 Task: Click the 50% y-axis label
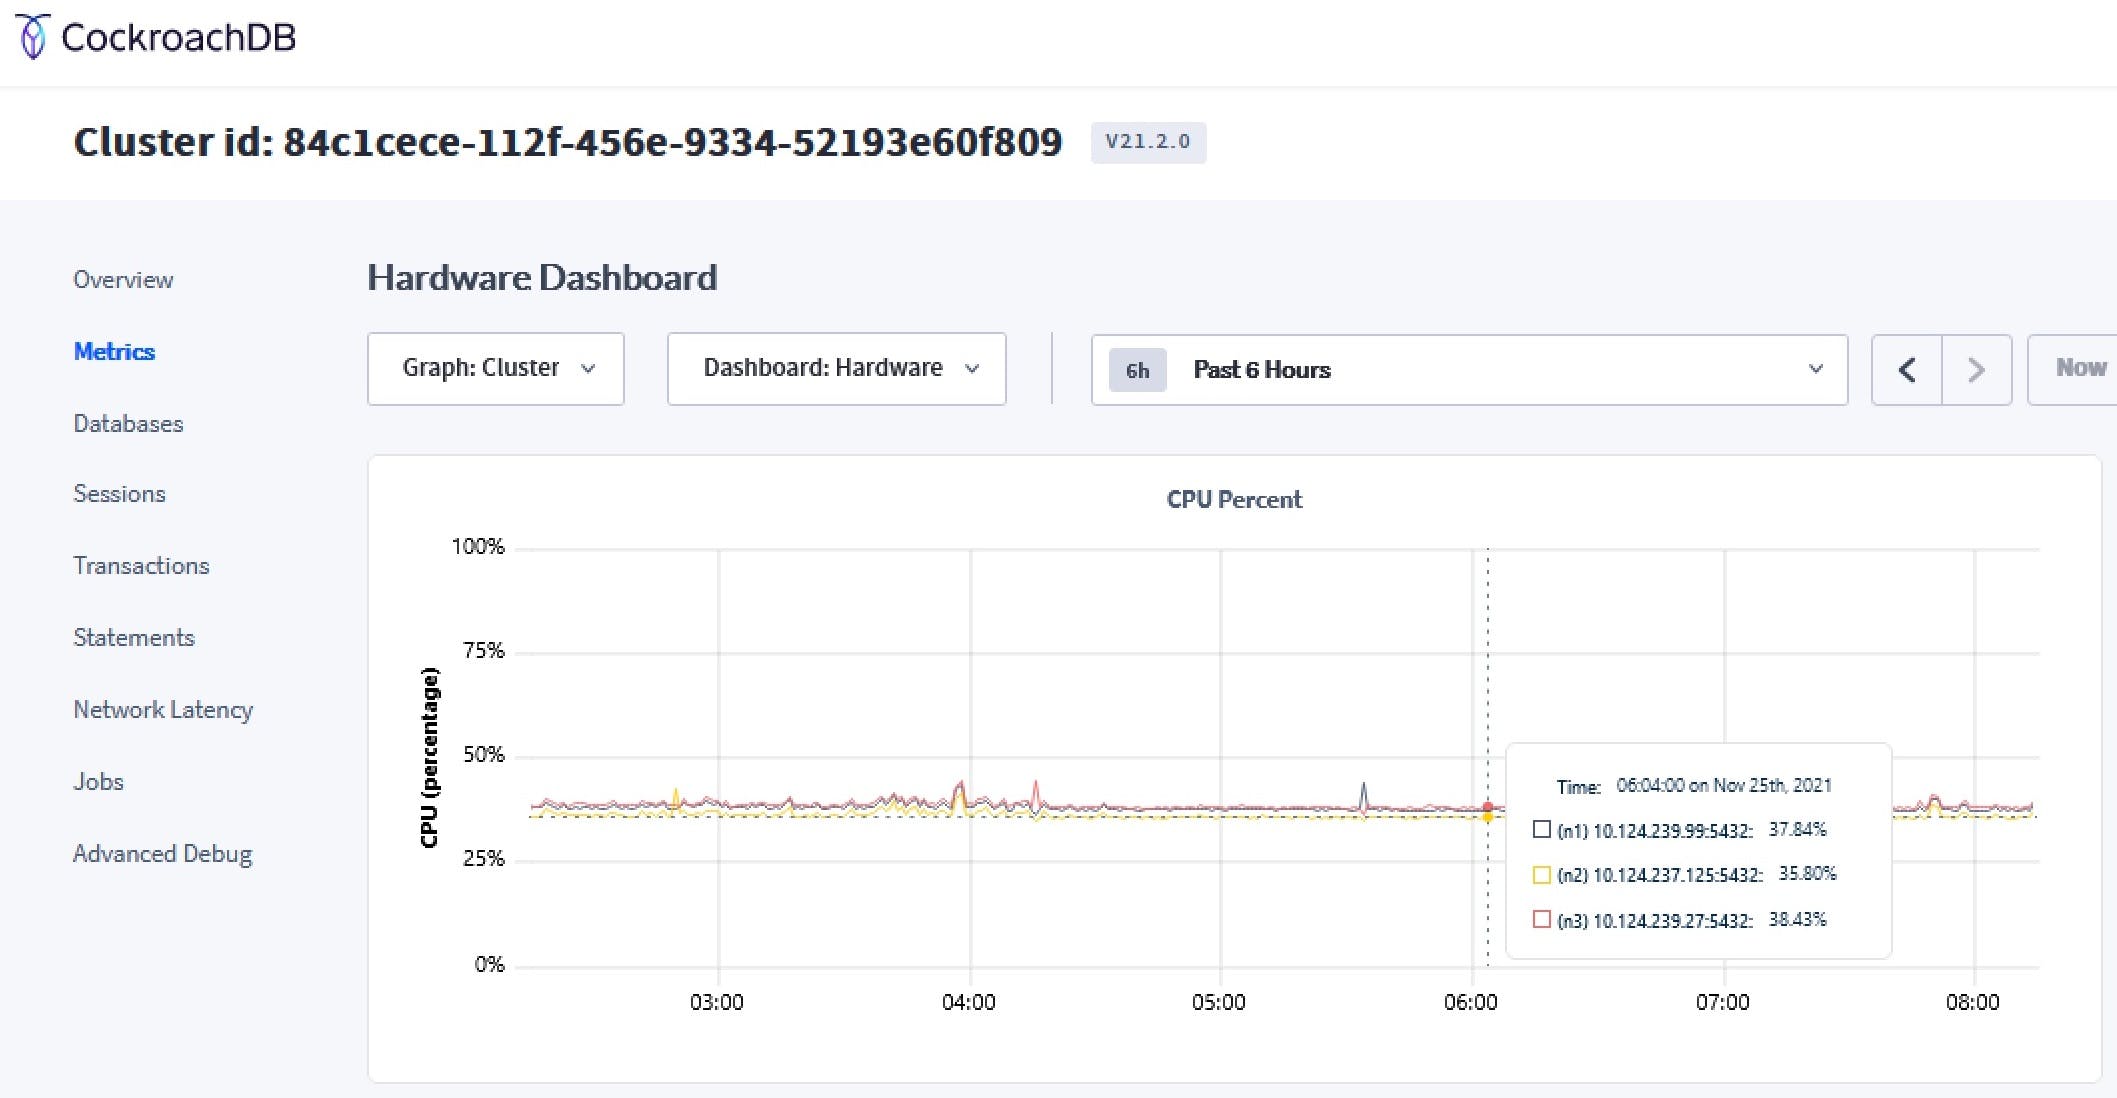pos(484,755)
